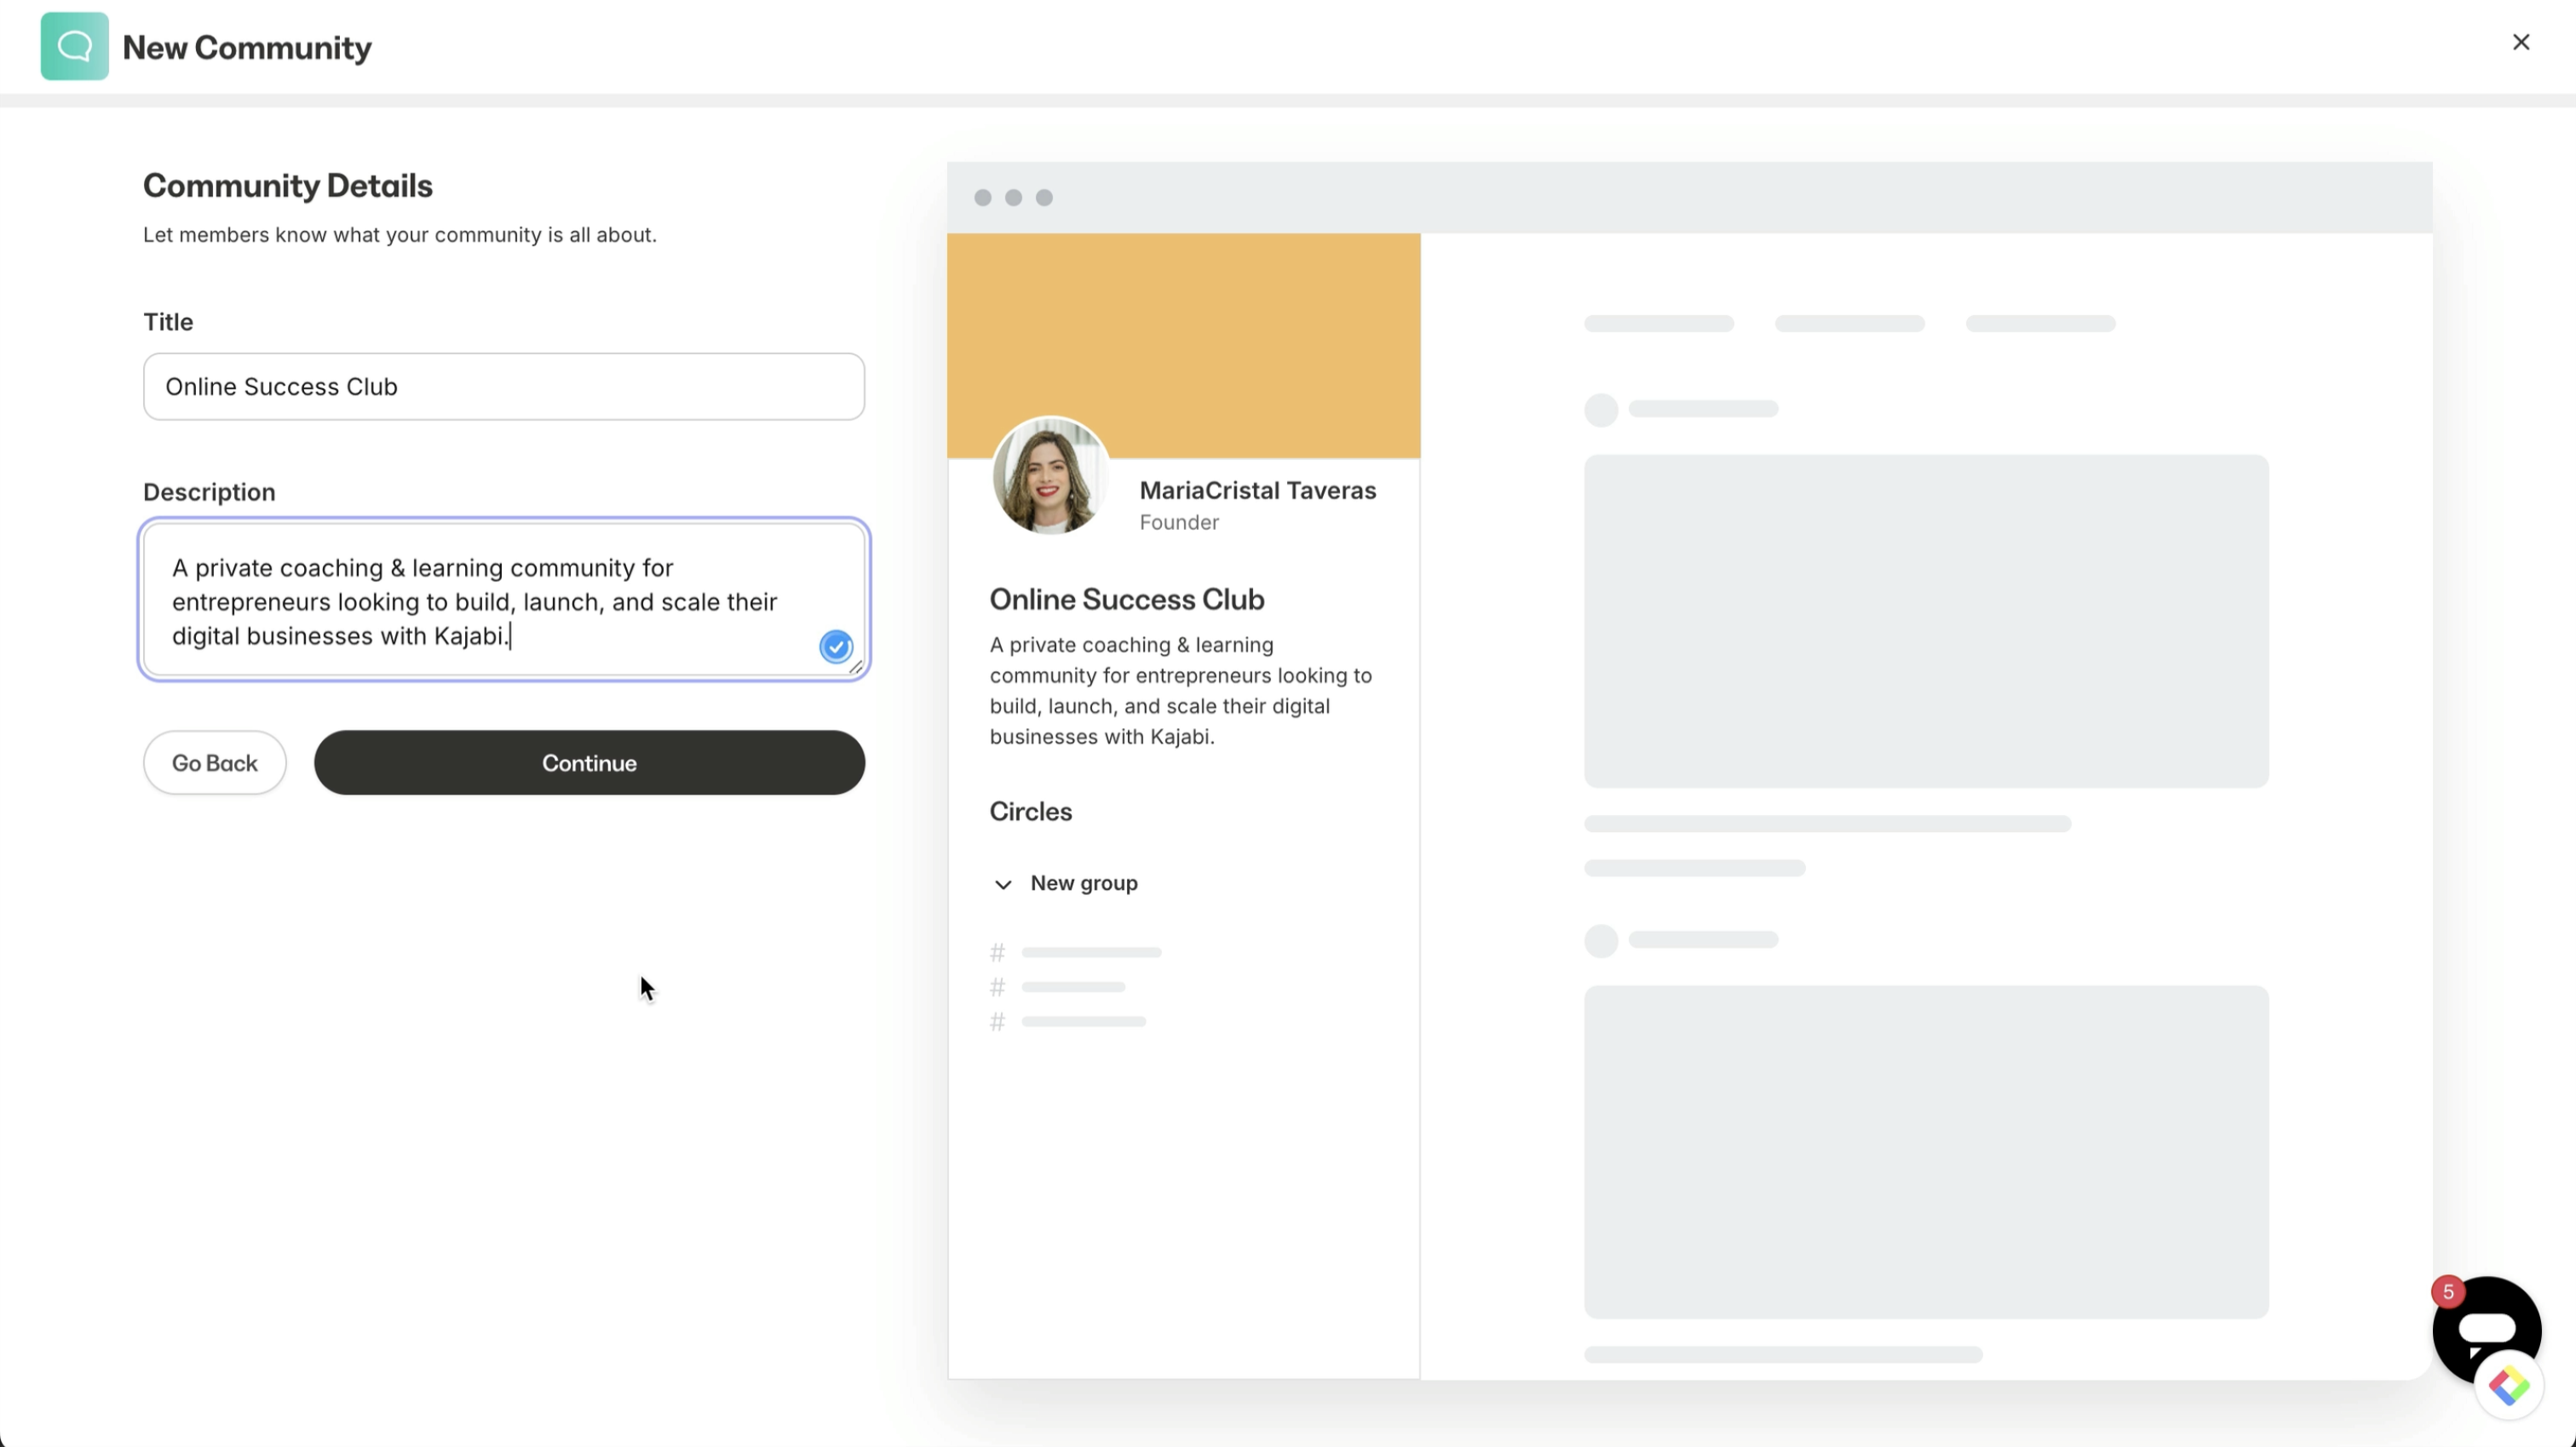The height and width of the screenshot is (1447, 2576).
Task: Click the third hash icon under New group
Action: [997, 1022]
